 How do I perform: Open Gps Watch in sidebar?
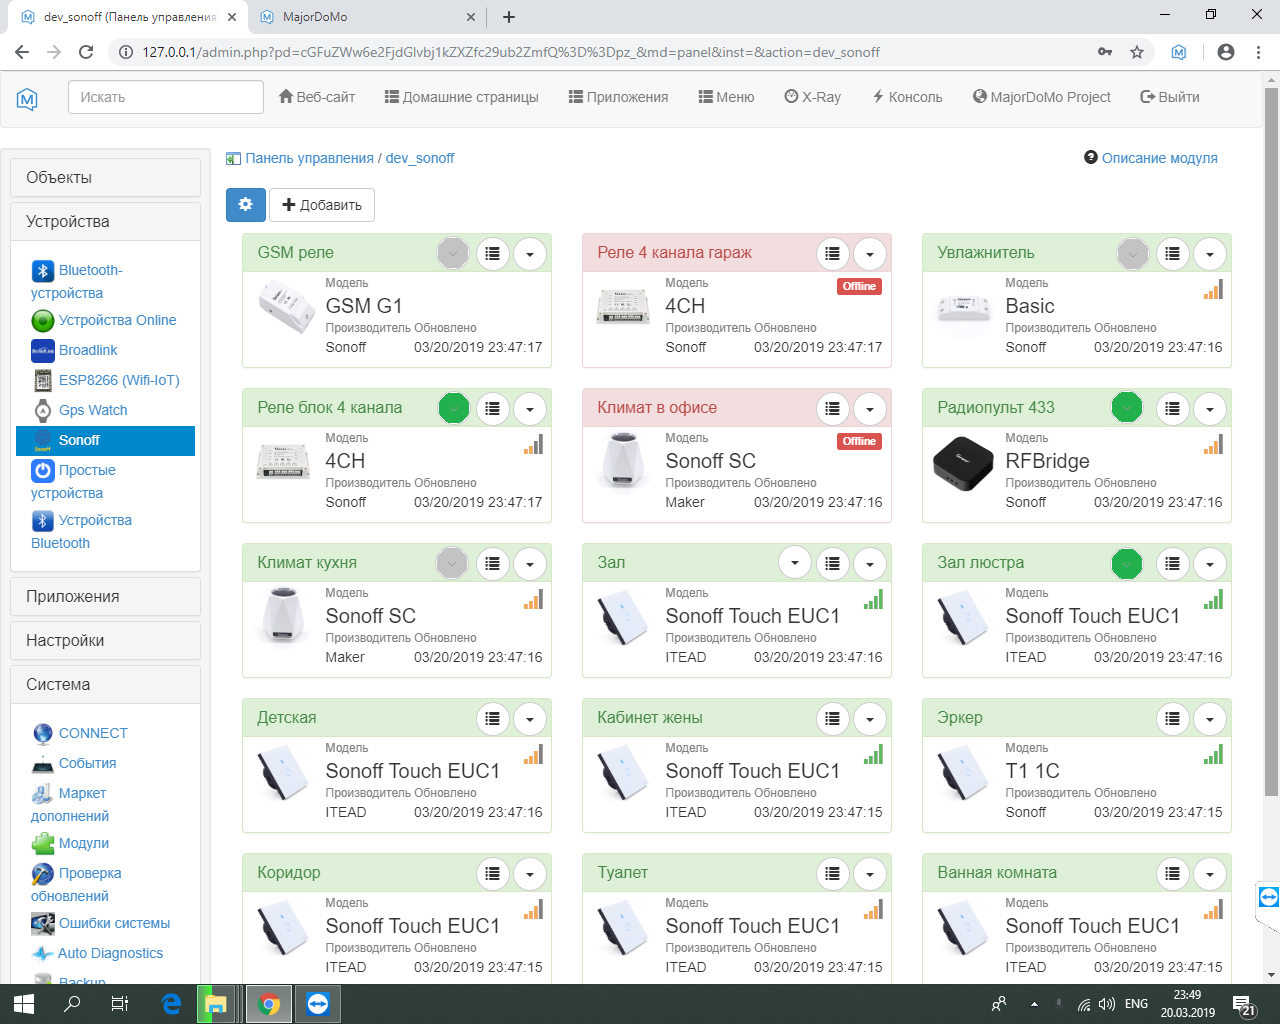93,410
